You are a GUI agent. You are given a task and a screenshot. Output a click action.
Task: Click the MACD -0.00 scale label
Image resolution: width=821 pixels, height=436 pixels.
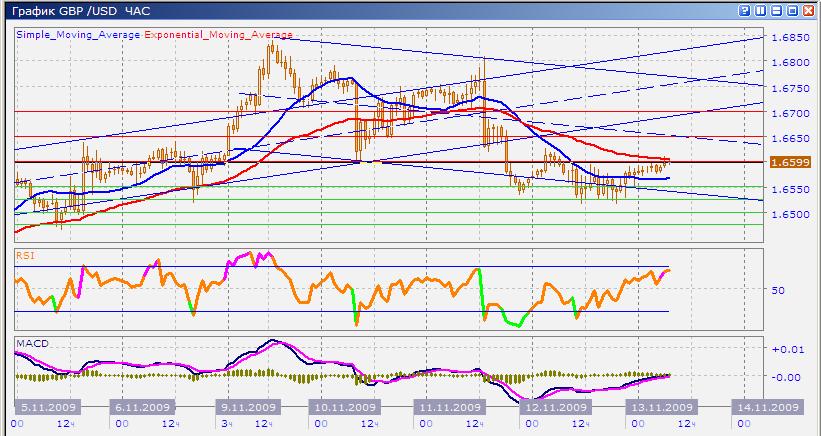(787, 377)
